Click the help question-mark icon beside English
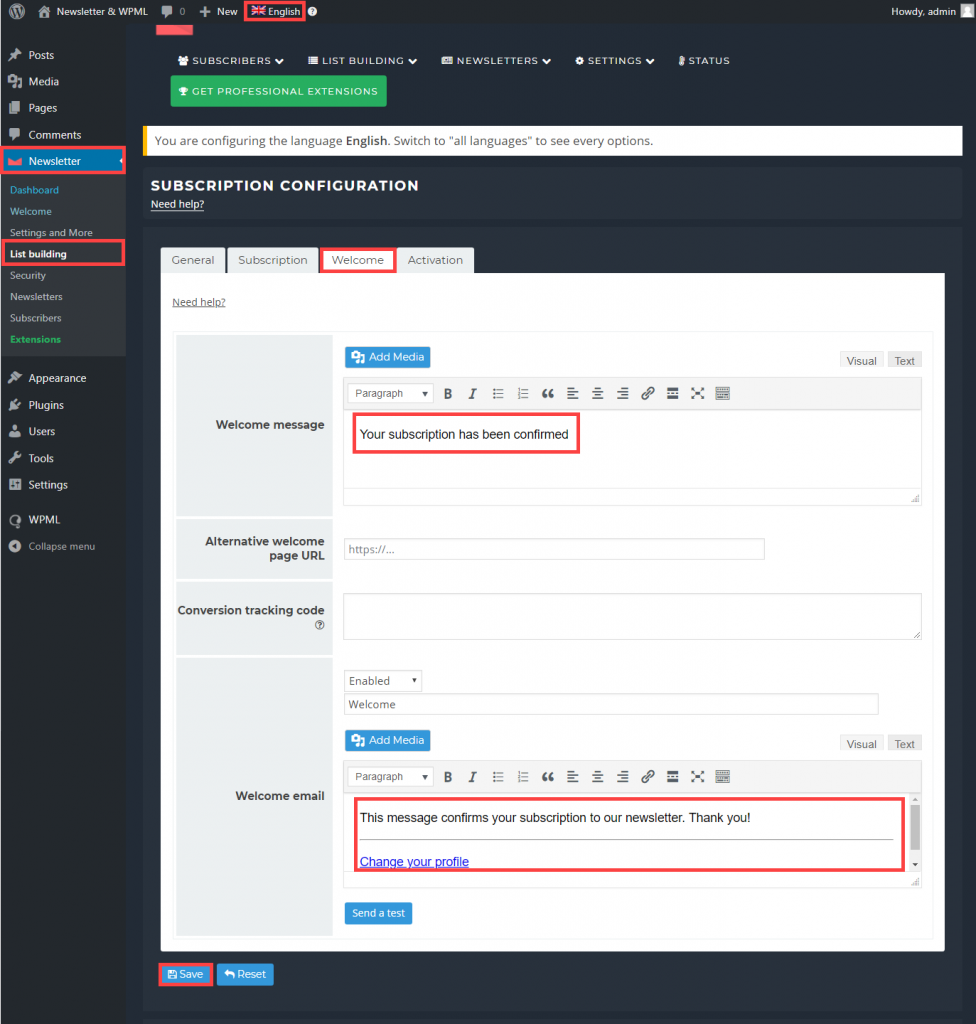This screenshot has height=1024, width=976. click(x=312, y=11)
